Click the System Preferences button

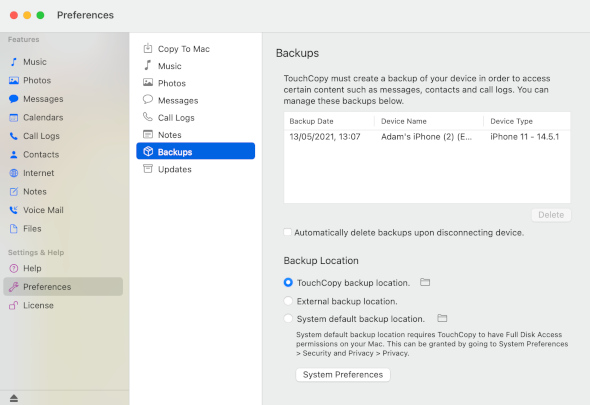click(x=343, y=375)
